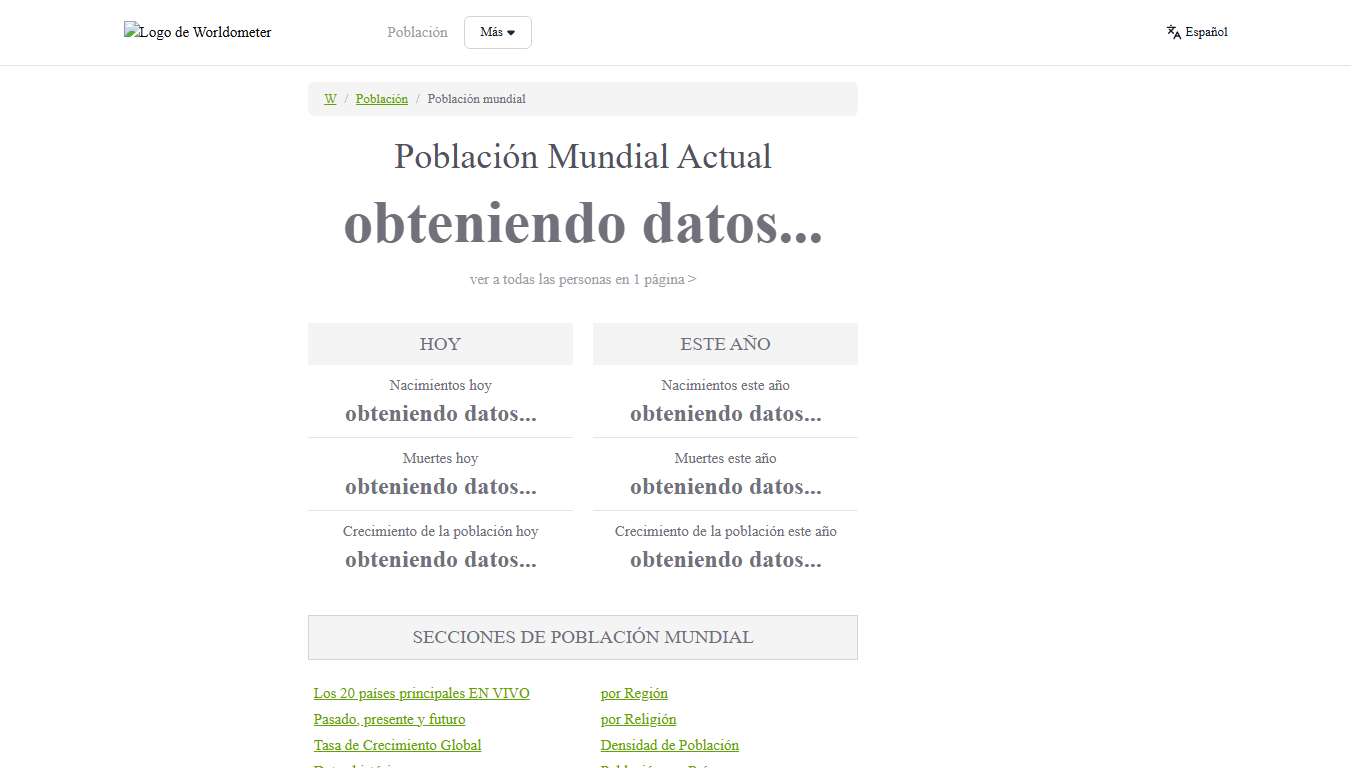1366x768 pixels.
Task: Click the Pasado, presente y futuro link
Action: tap(389, 719)
